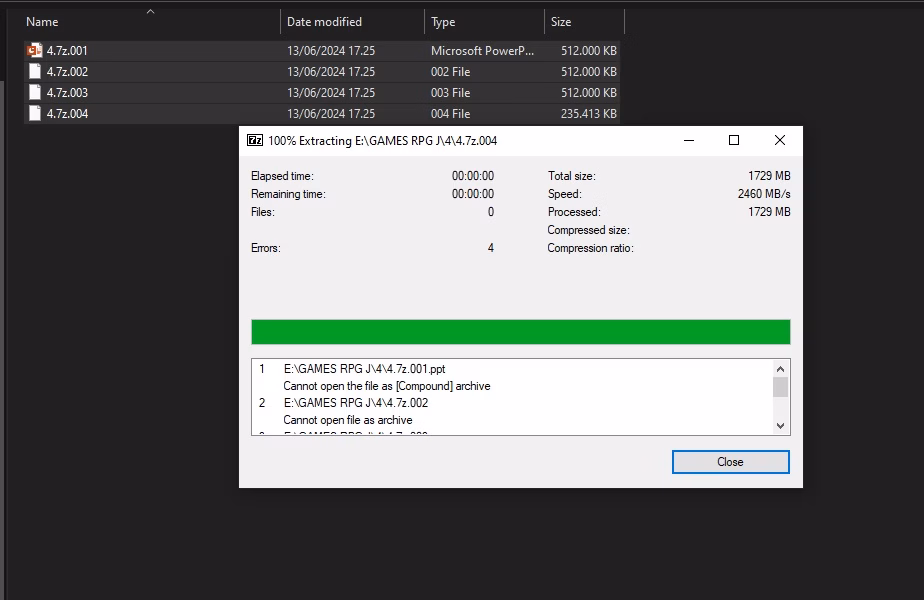Viewport: 924px width, 600px height.
Task: Click the green extraction progress bar
Action: click(520, 332)
